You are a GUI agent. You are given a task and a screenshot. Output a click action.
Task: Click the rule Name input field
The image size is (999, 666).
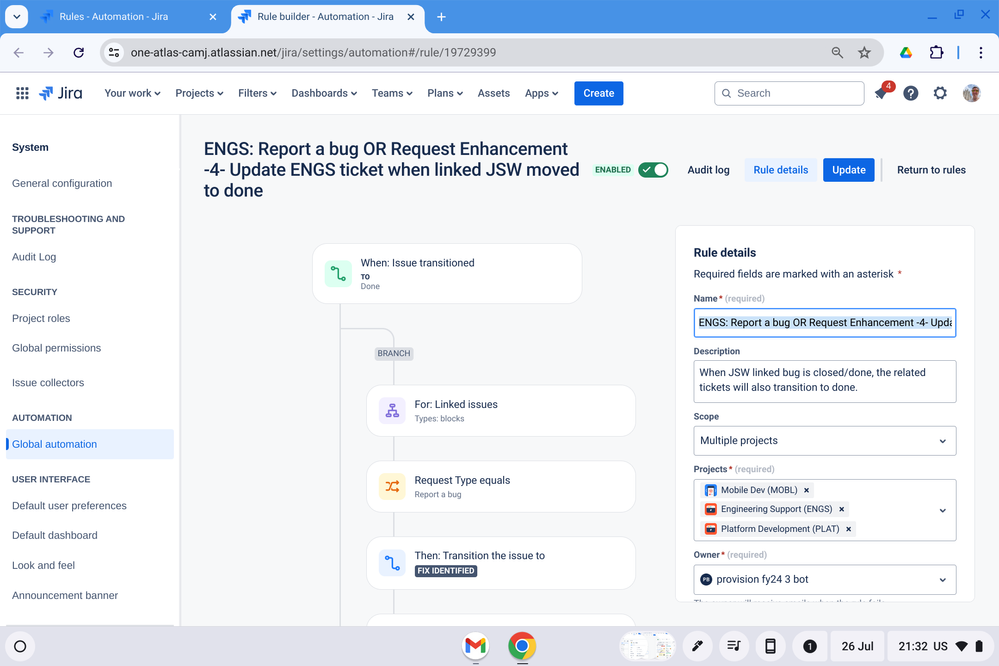coord(824,322)
